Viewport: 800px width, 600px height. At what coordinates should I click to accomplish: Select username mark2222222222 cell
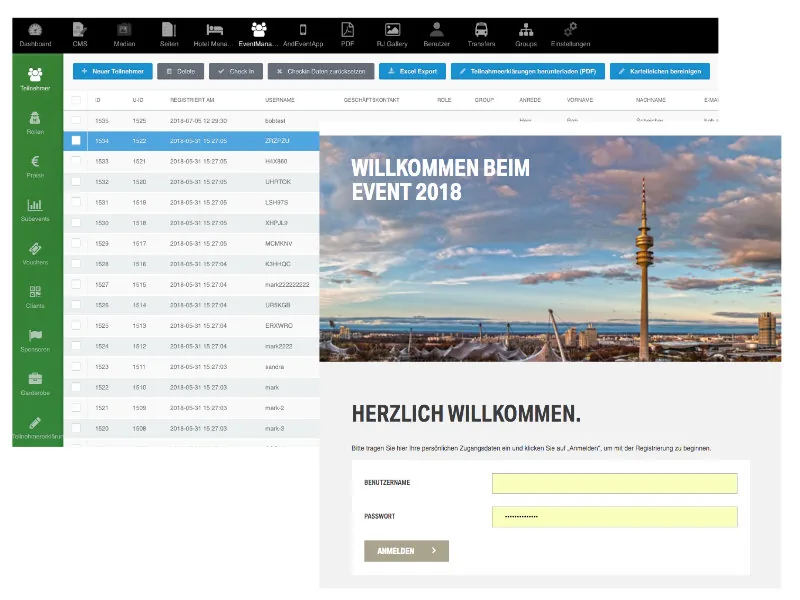tap(287, 285)
